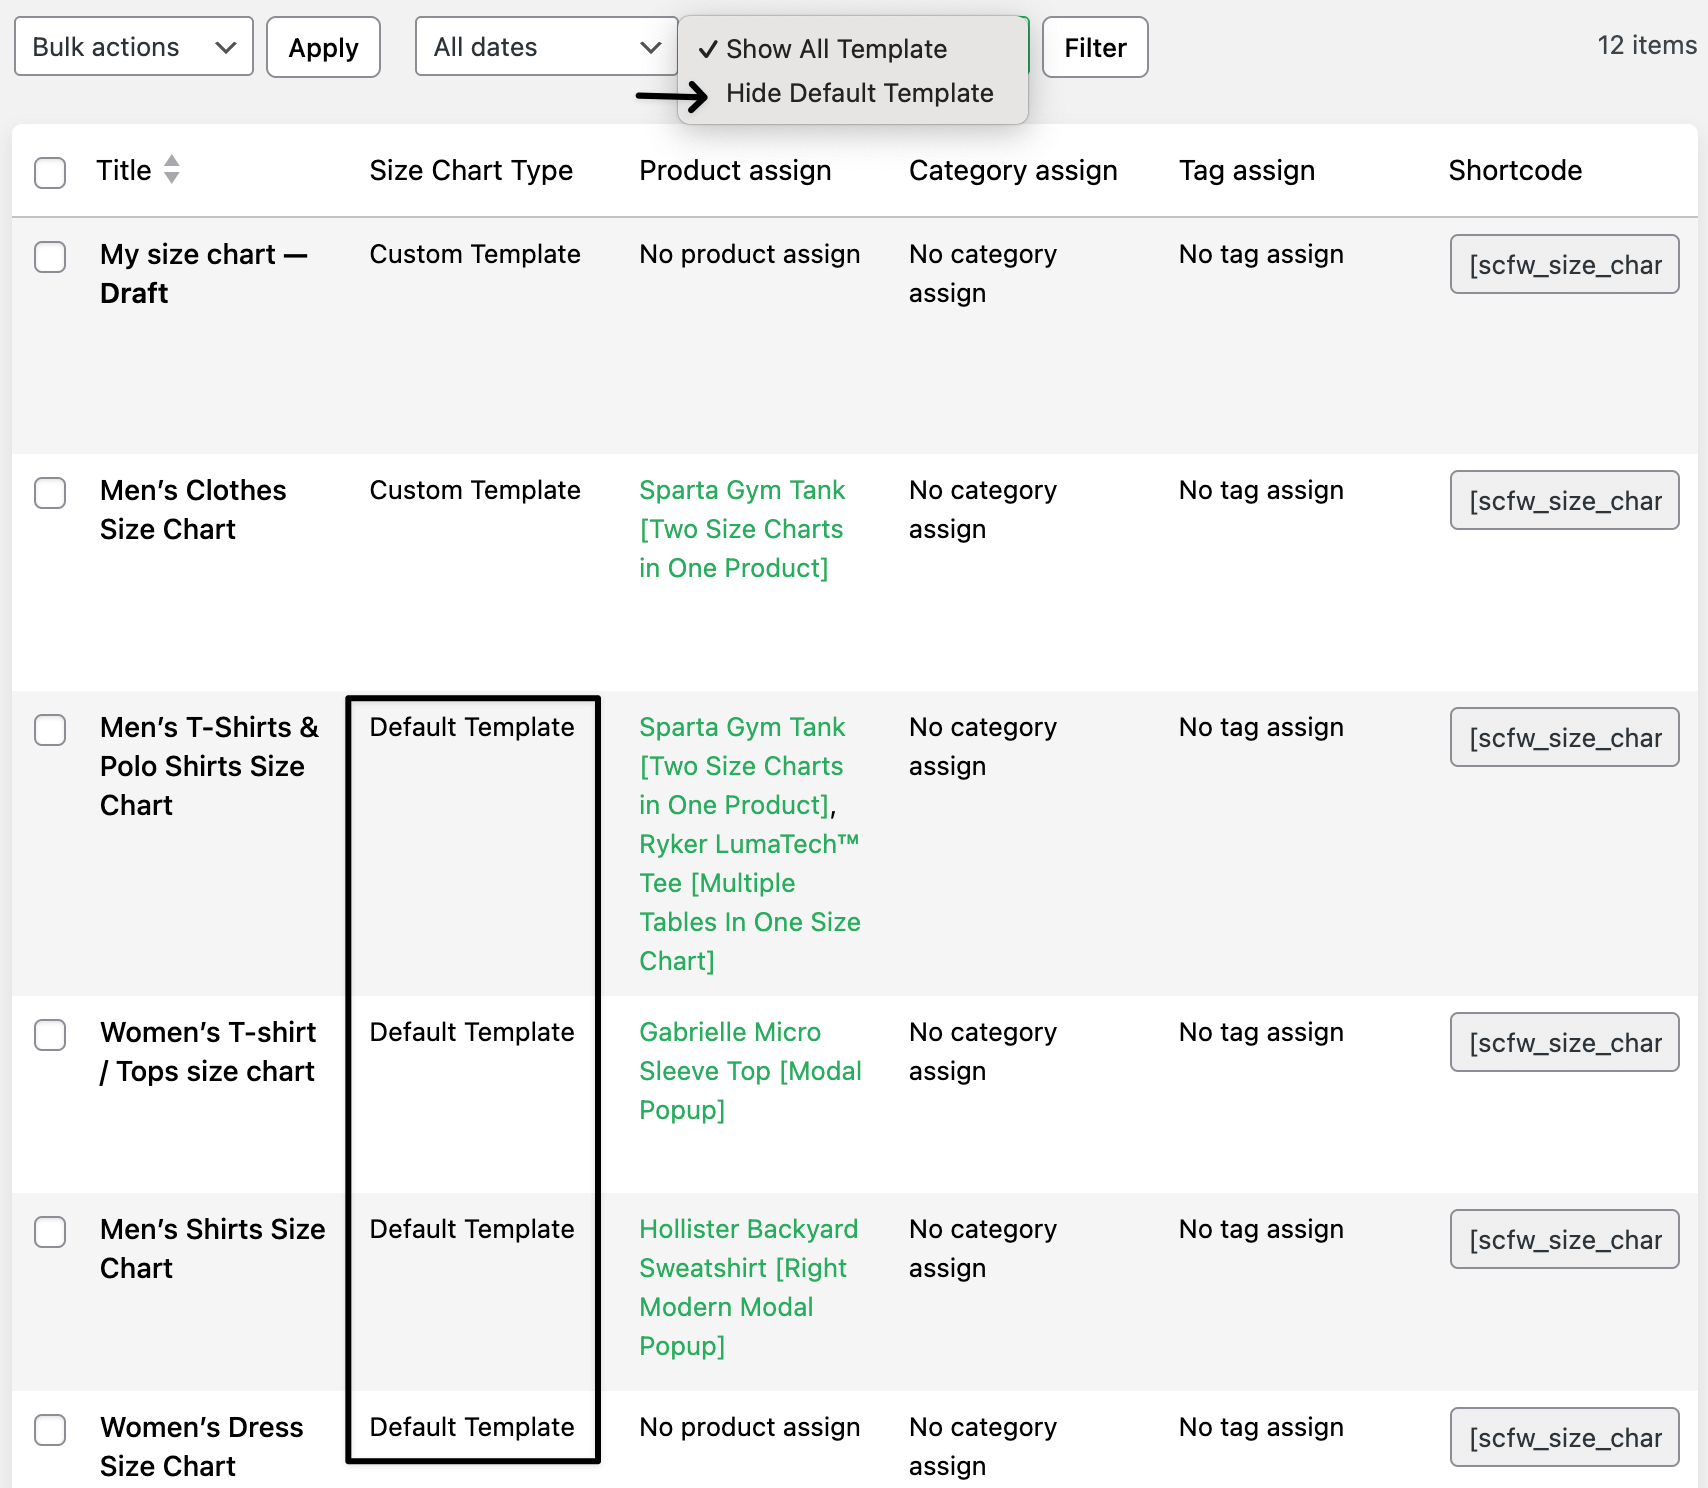Select the shortcode field in the top row

click(1563, 264)
